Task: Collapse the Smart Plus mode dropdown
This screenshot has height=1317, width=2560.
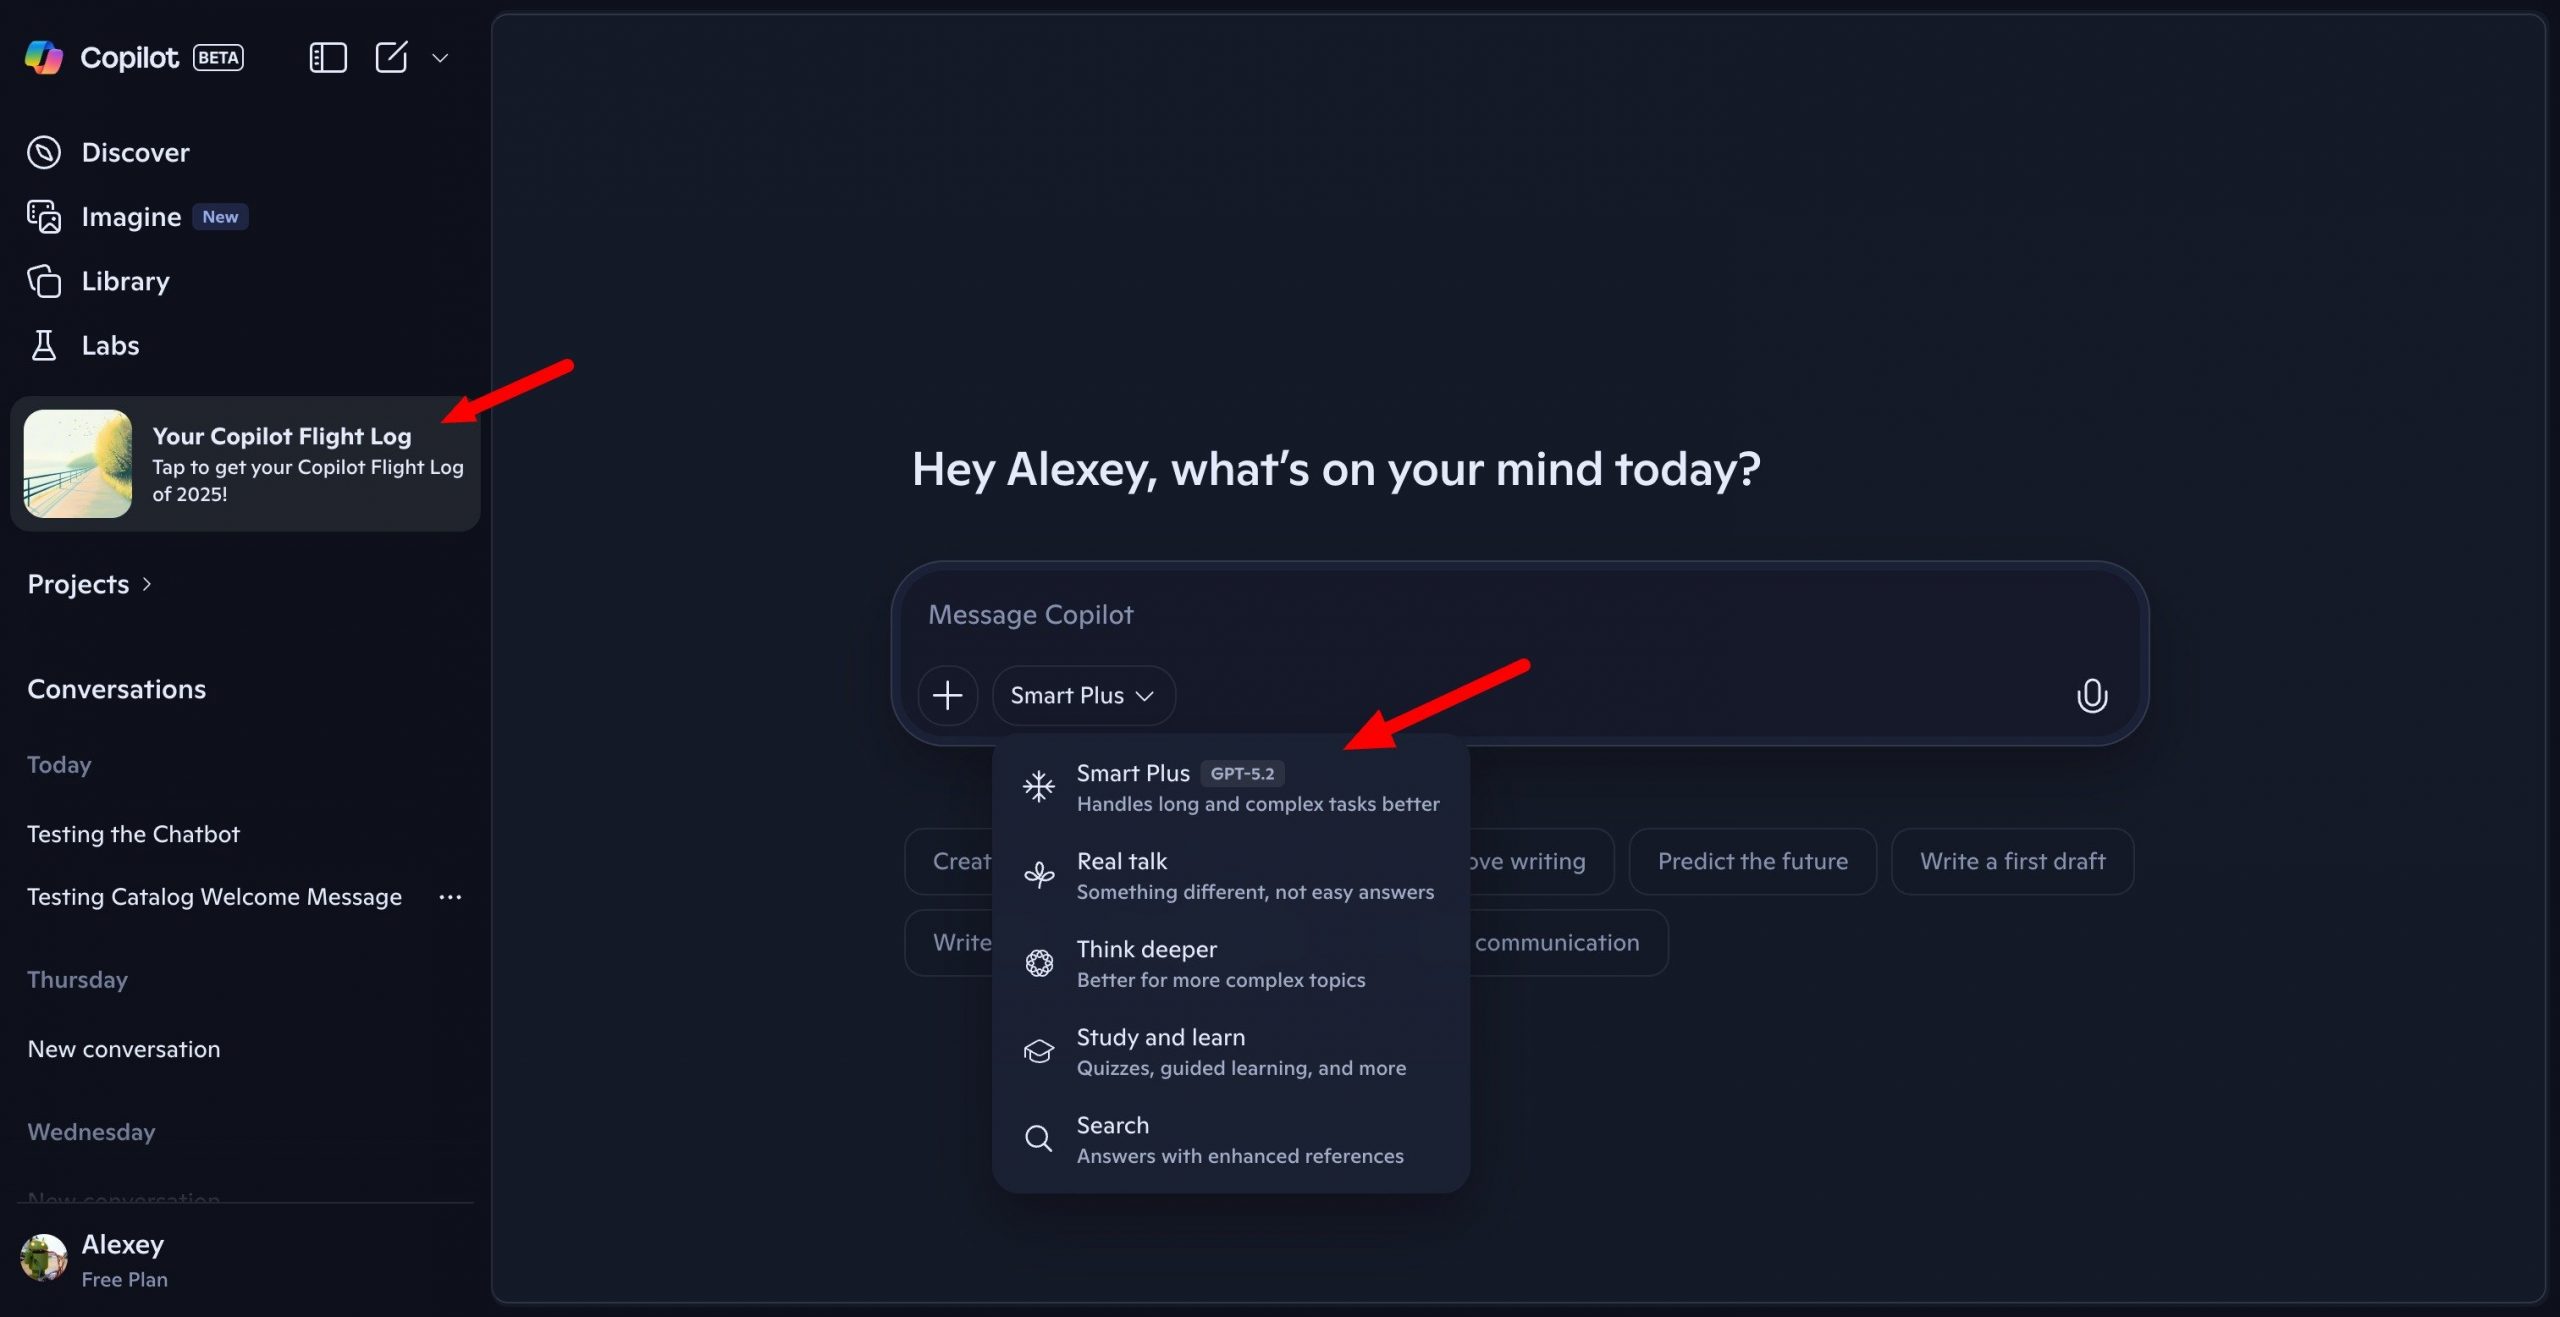Action: pyautogui.click(x=1083, y=696)
